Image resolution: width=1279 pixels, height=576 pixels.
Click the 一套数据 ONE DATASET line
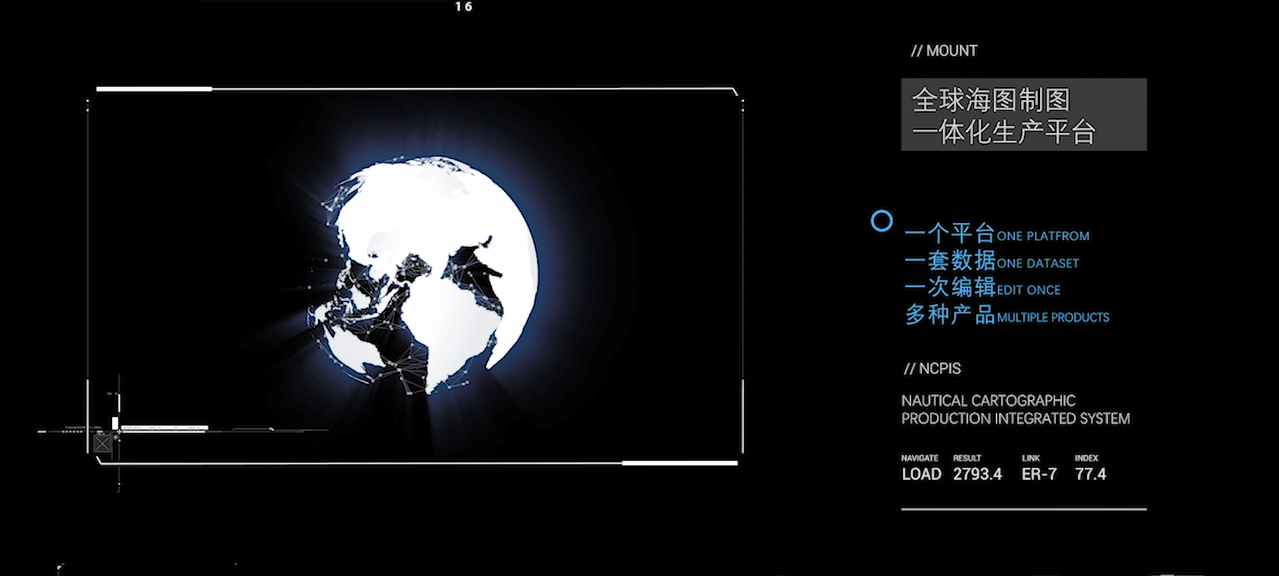(991, 262)
